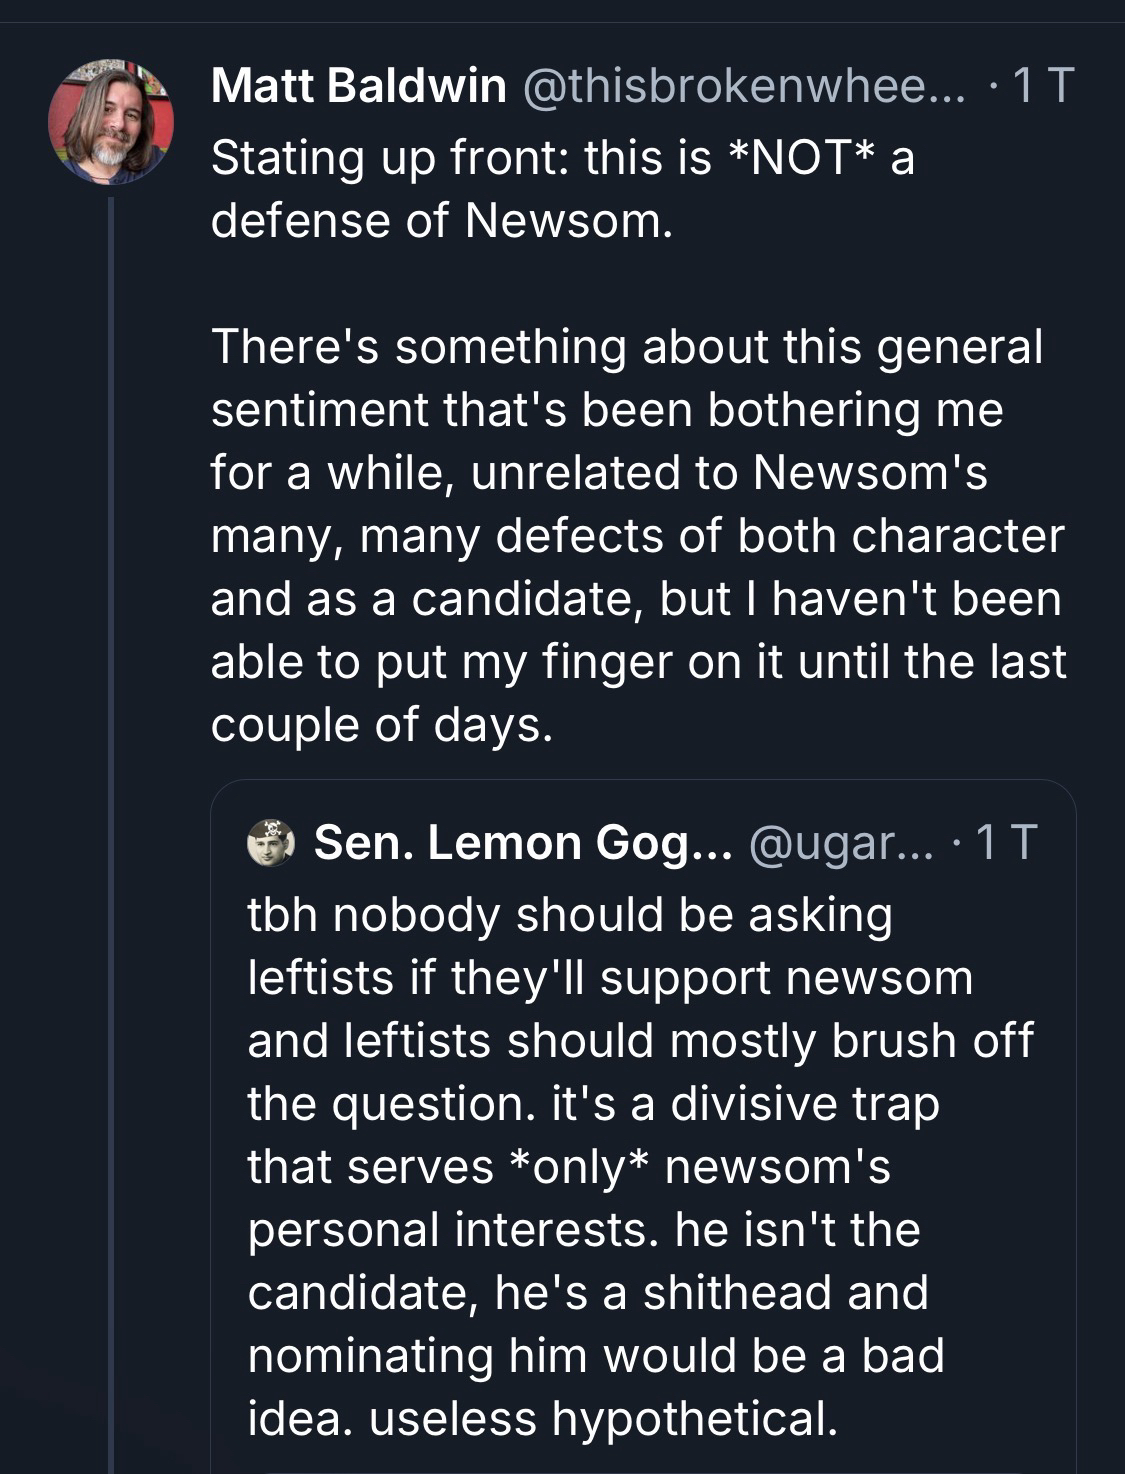Click paragraph beginning "There's something about"

tap(626, 347)
